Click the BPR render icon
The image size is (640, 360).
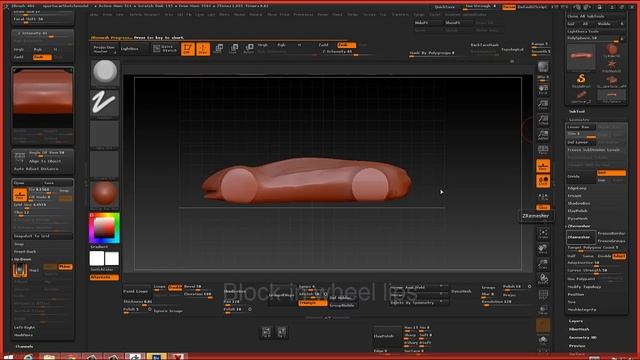click(543, 67)
